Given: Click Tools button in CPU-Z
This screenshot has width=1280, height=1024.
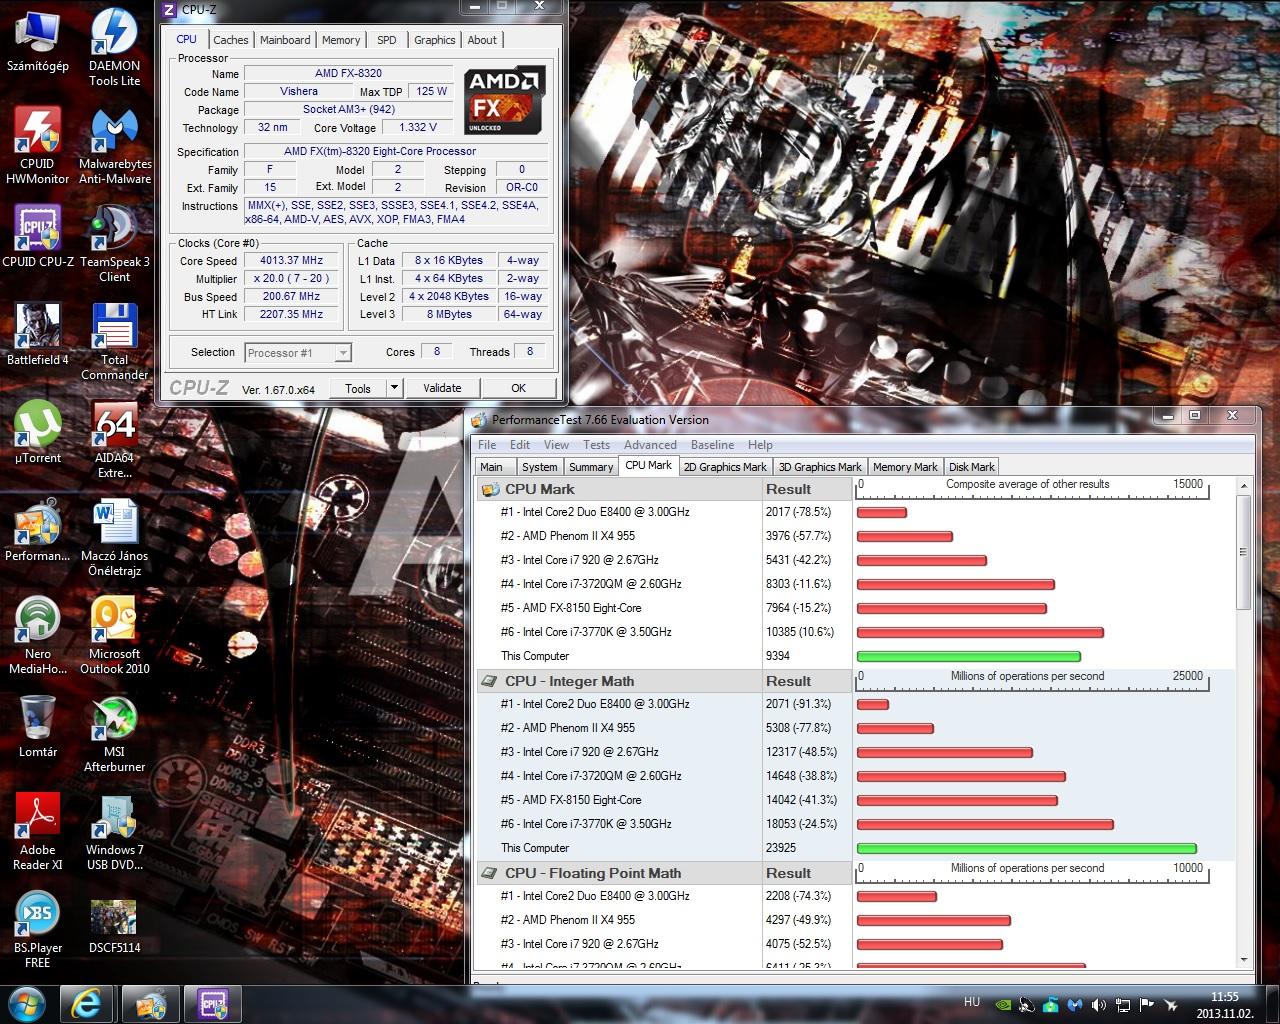Looking at the screenshot, I should pos(358,388).
